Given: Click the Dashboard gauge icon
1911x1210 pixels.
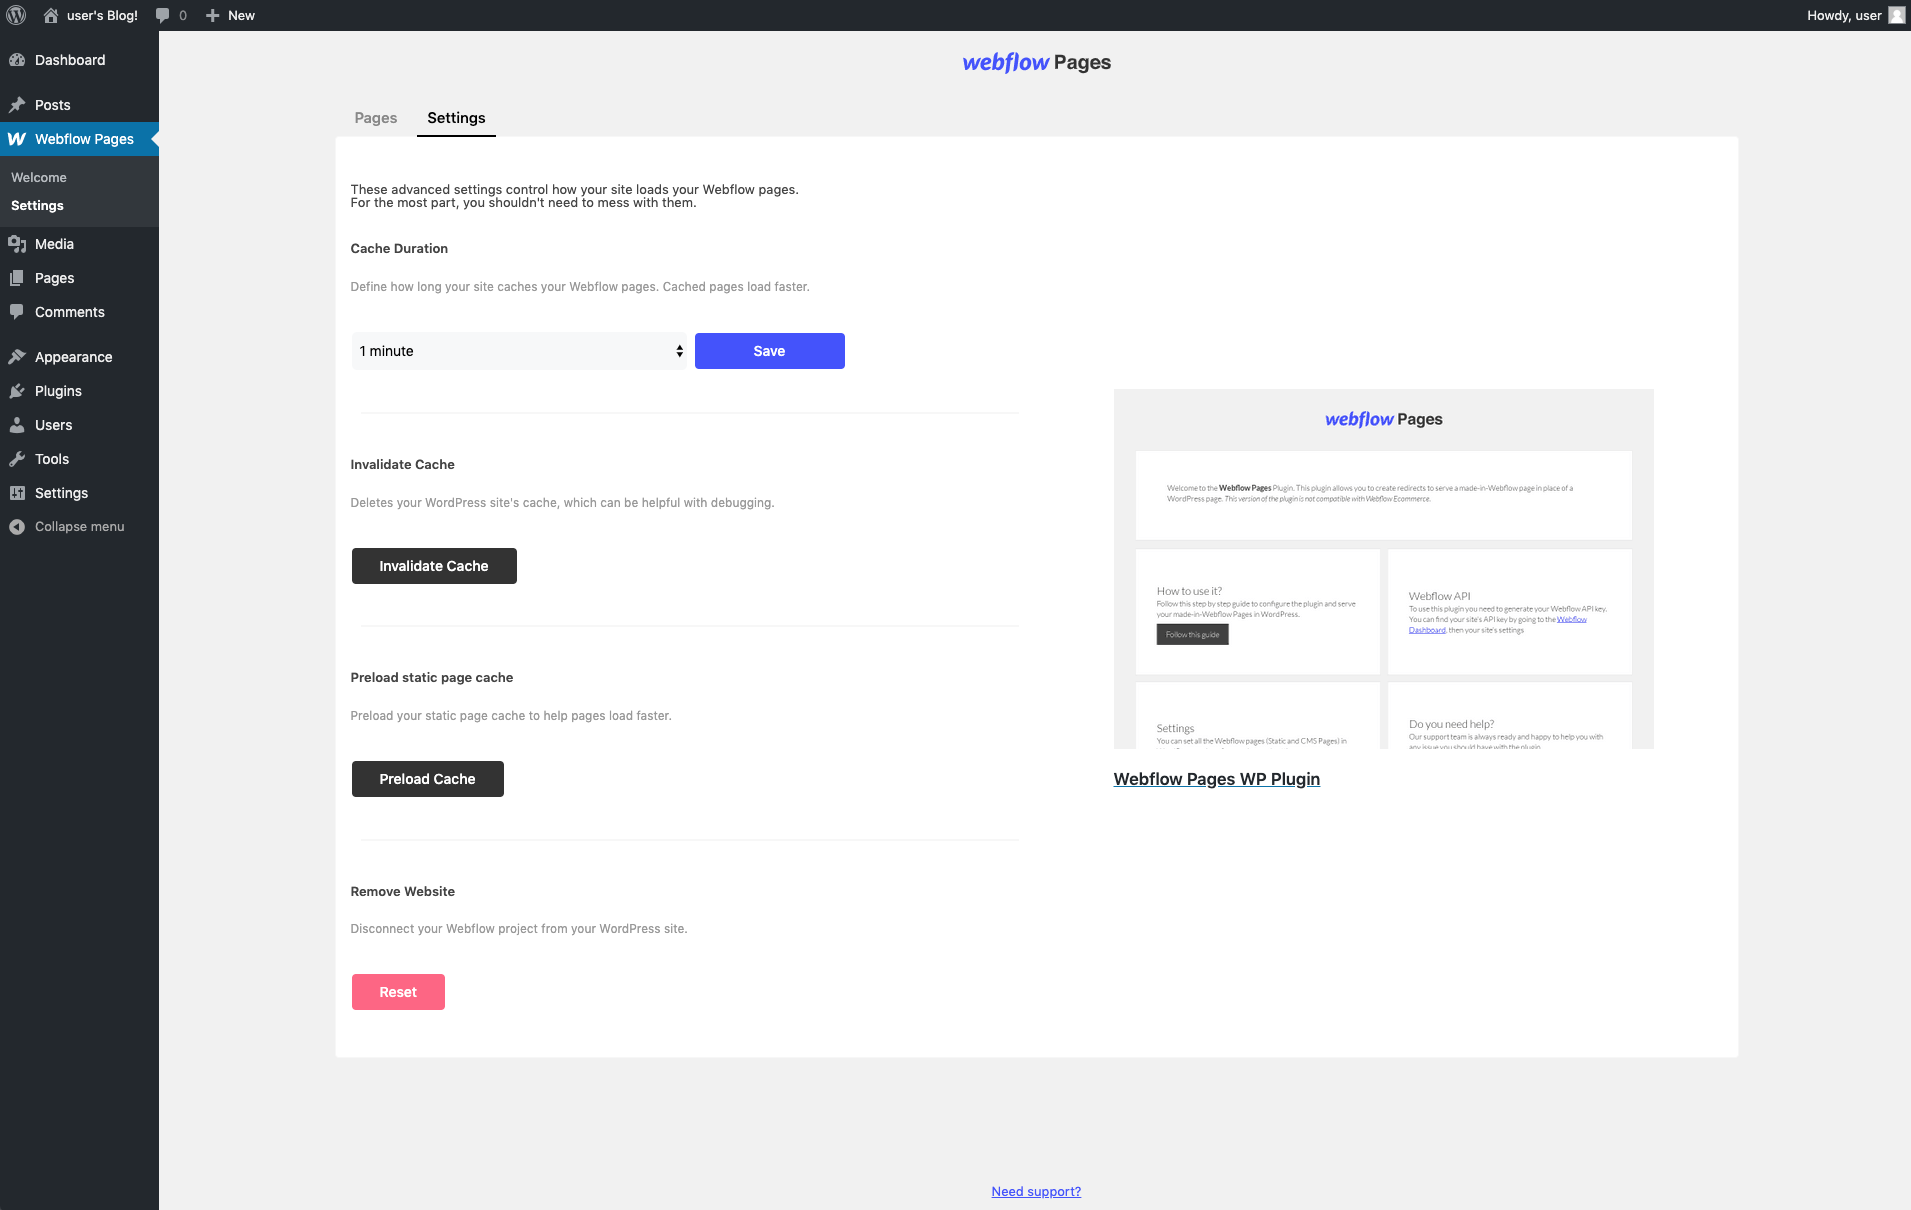Looking at the screenshot, I should pos(17,60).
